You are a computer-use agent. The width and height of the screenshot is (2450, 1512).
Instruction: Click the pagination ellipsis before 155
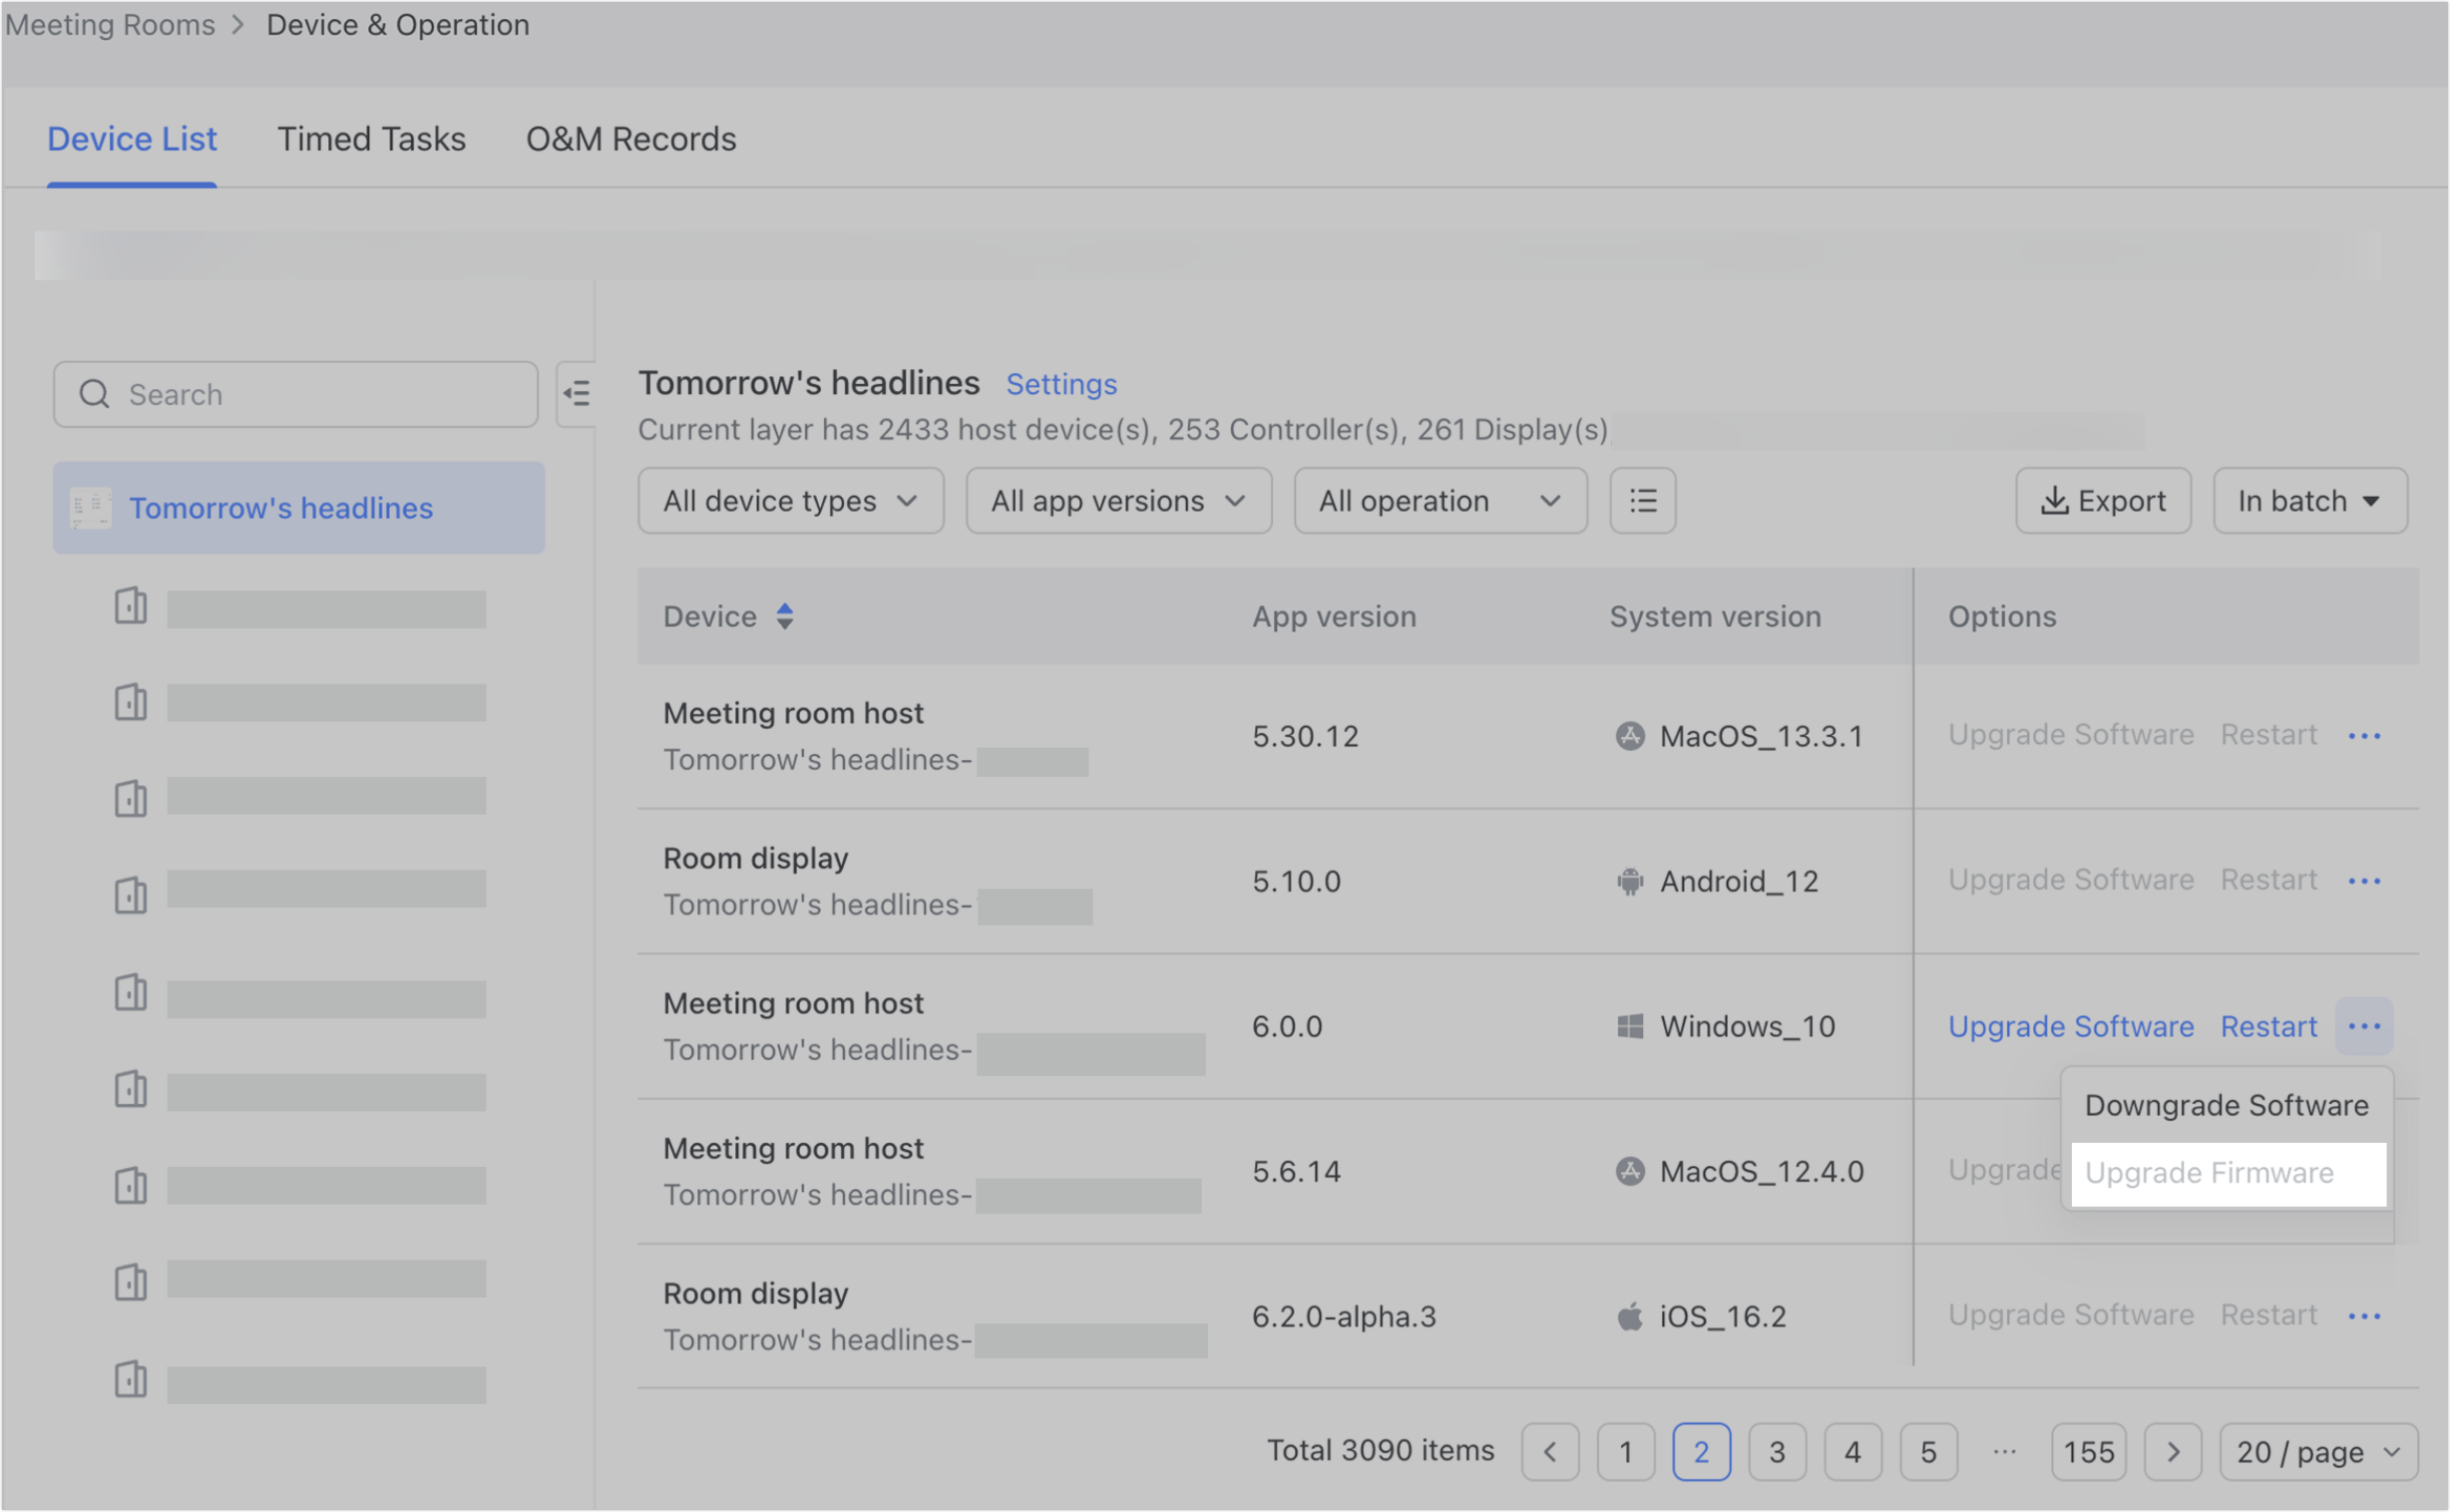click(x=2004, y=1452)
